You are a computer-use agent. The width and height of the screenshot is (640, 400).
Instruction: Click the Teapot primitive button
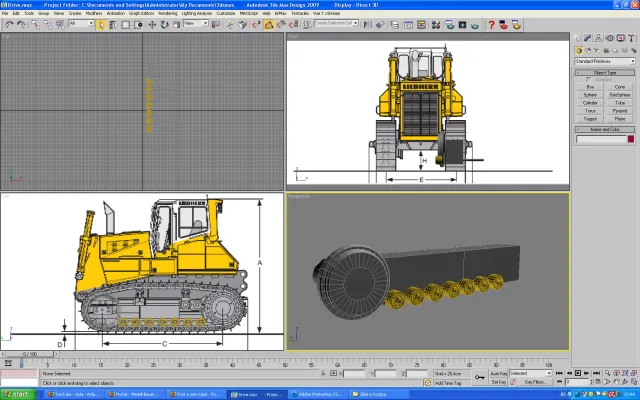[590, 119]
